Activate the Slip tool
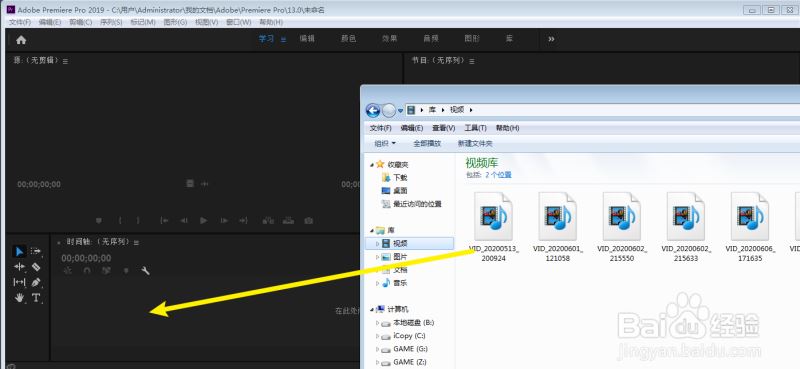 click(19, 282)
